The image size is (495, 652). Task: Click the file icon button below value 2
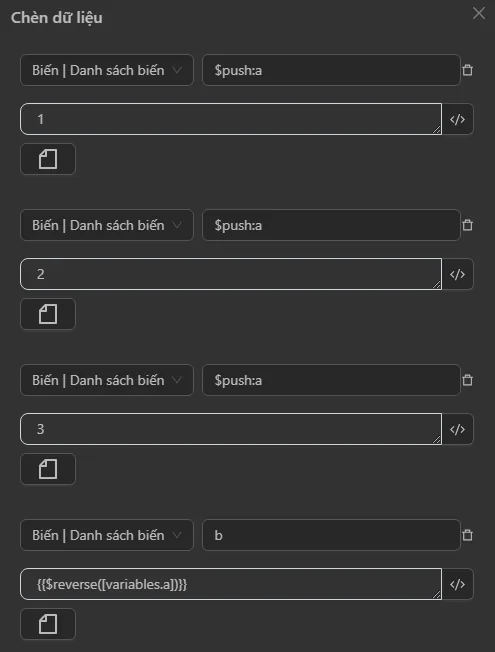pyautogui.click(x=48, y=314)
